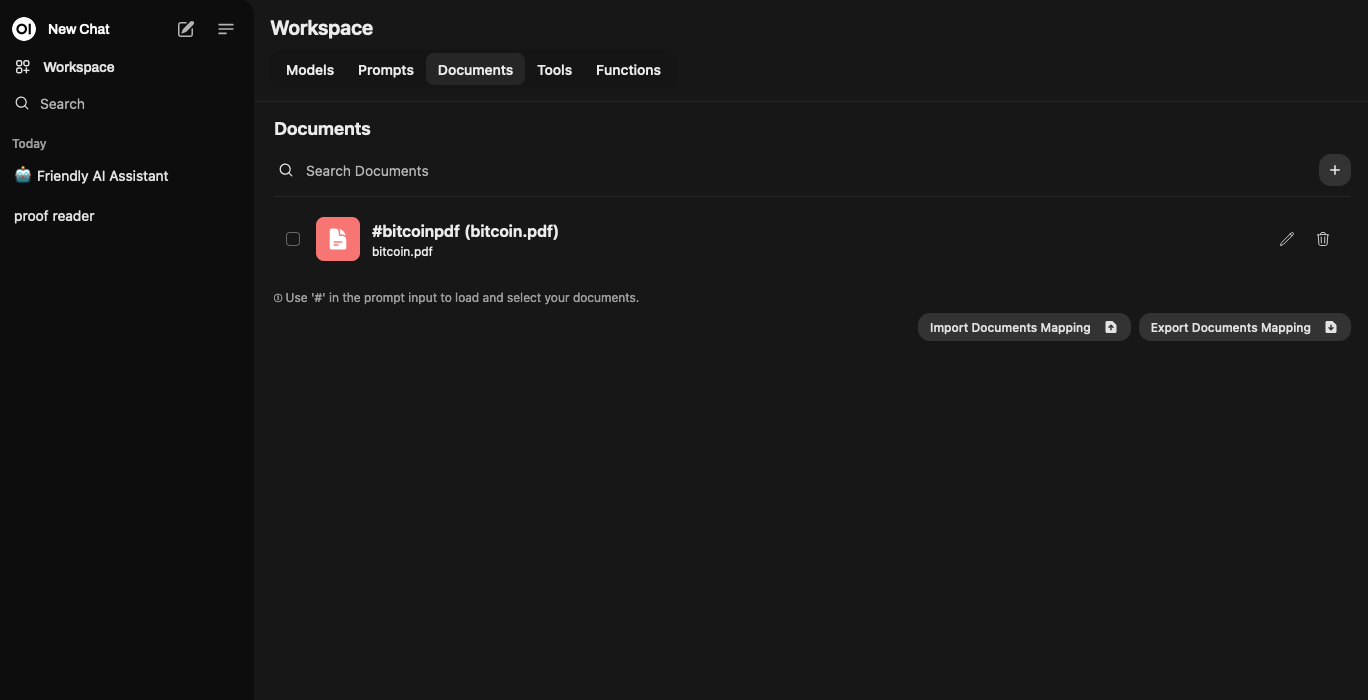This screenshot has height=700, width=1368.
Task: Click the Workspace page title
Action: tap(321, 28)
